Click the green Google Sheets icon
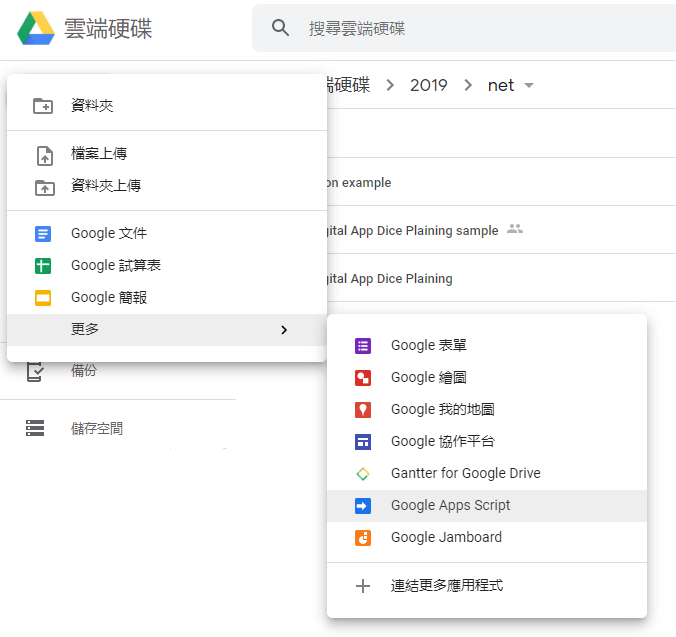 [43, 266]
